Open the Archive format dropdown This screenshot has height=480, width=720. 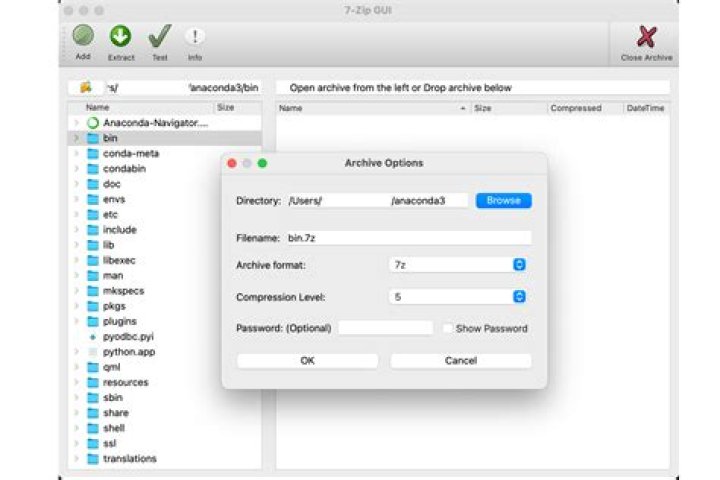point(457,265)
